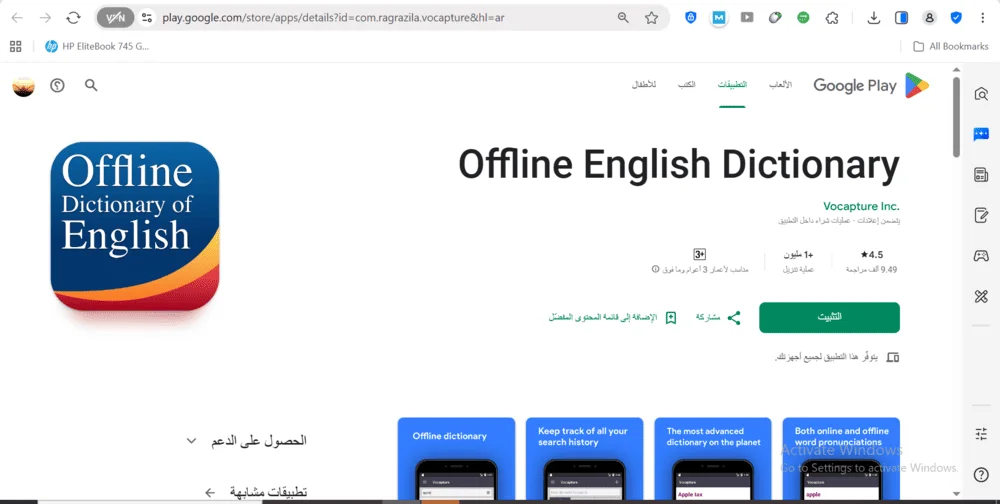The width and height of the screenshot is (1000, 504).
Task: Open the browser profile avatar
Action: point(929,18)
